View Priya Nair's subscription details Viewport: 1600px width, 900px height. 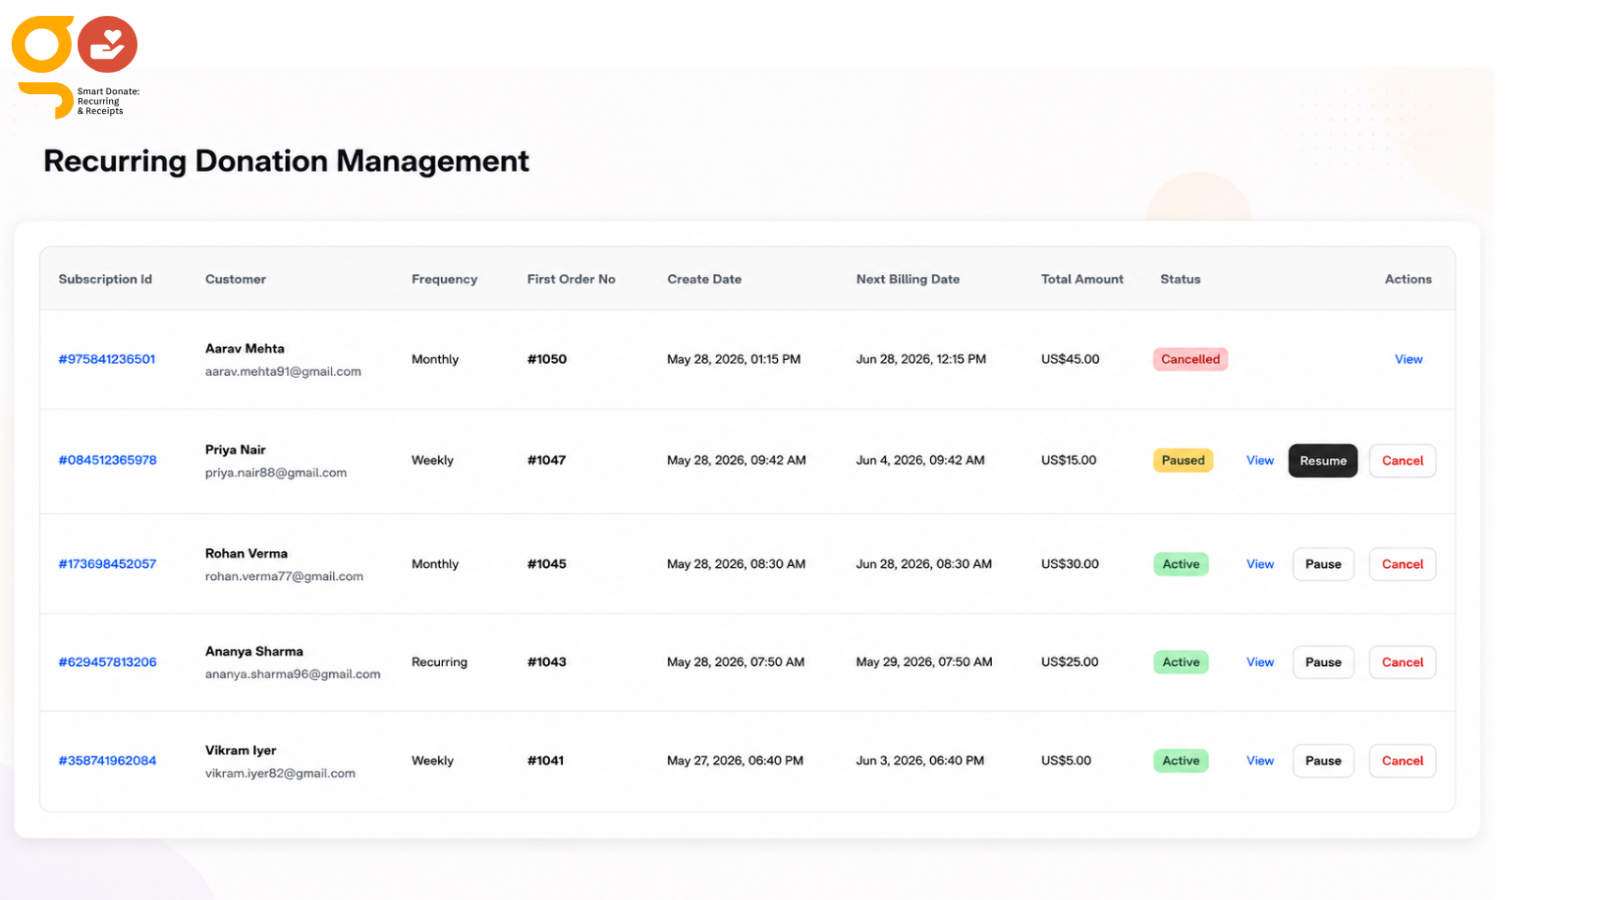click(1260, 461)
